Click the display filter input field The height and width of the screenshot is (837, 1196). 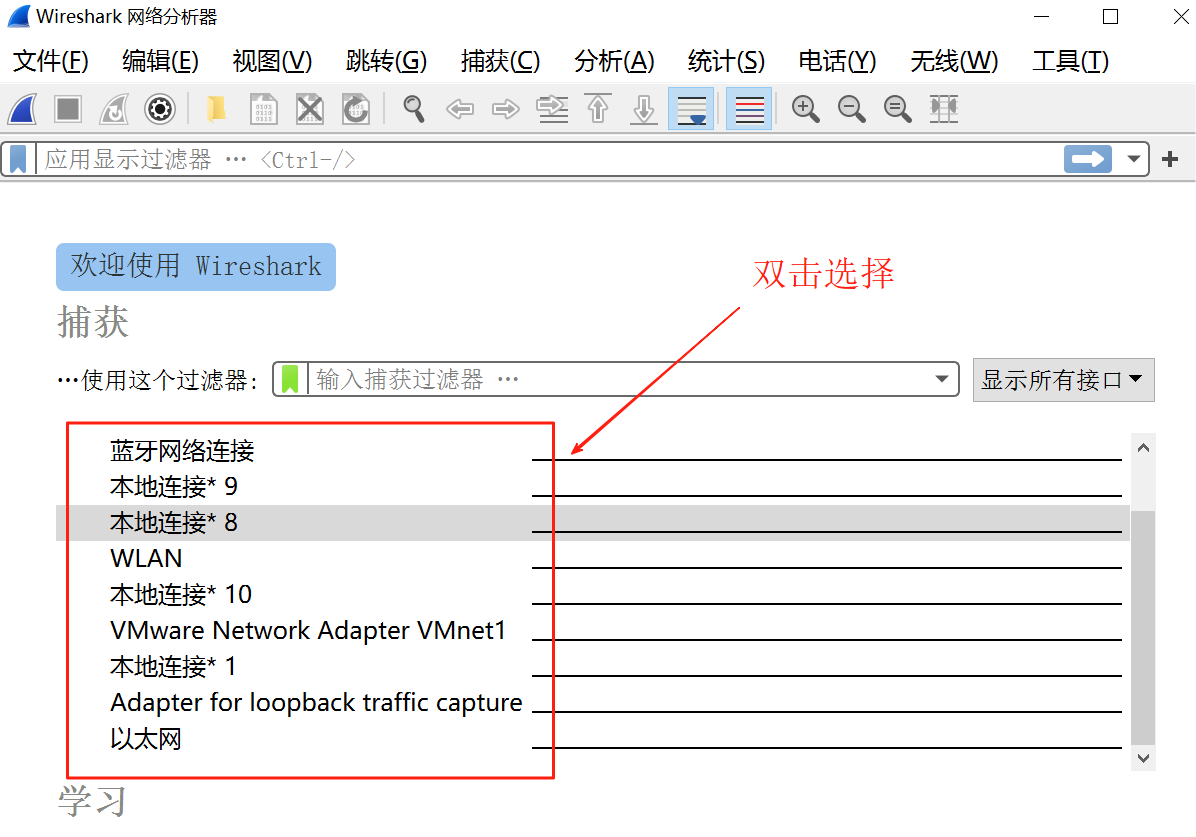point(548,159)
